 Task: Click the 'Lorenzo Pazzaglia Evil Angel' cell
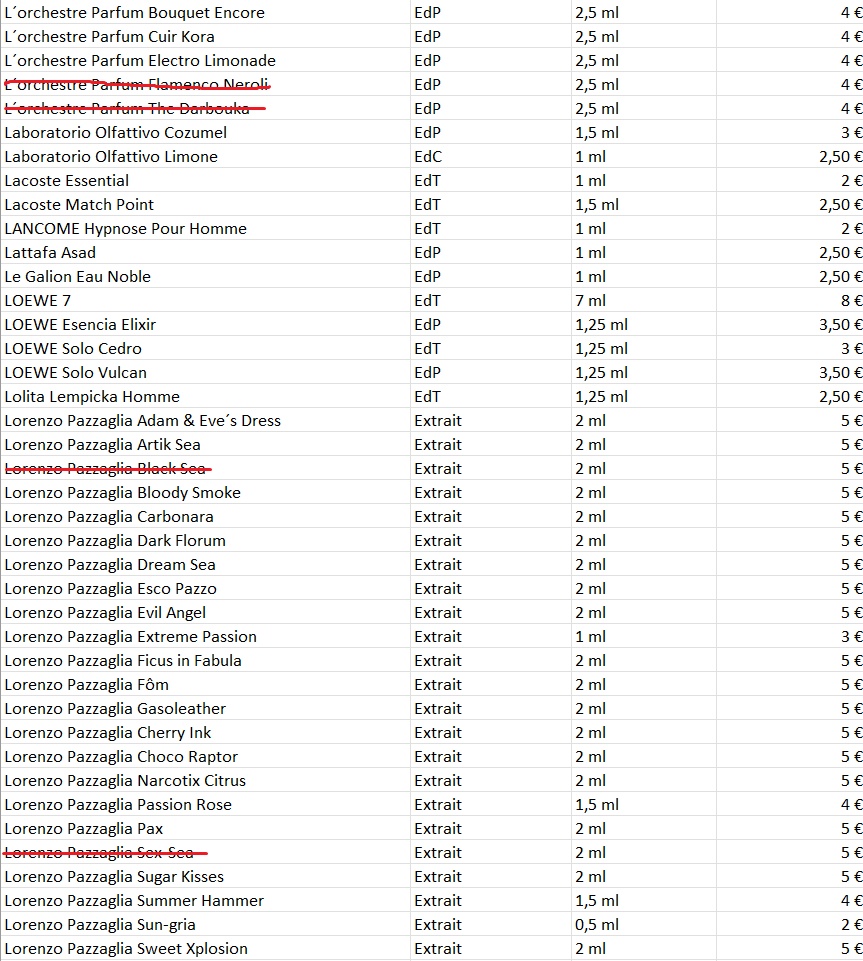[105, 612]
